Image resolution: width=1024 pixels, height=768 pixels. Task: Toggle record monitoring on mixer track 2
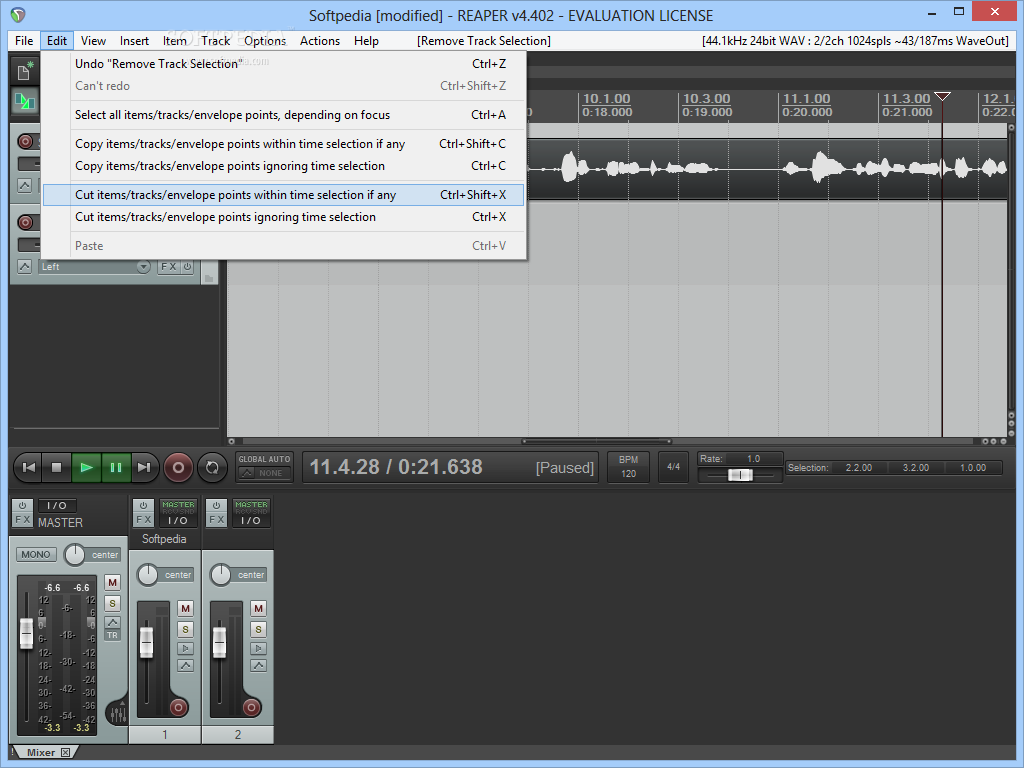(x=259, y=648)
